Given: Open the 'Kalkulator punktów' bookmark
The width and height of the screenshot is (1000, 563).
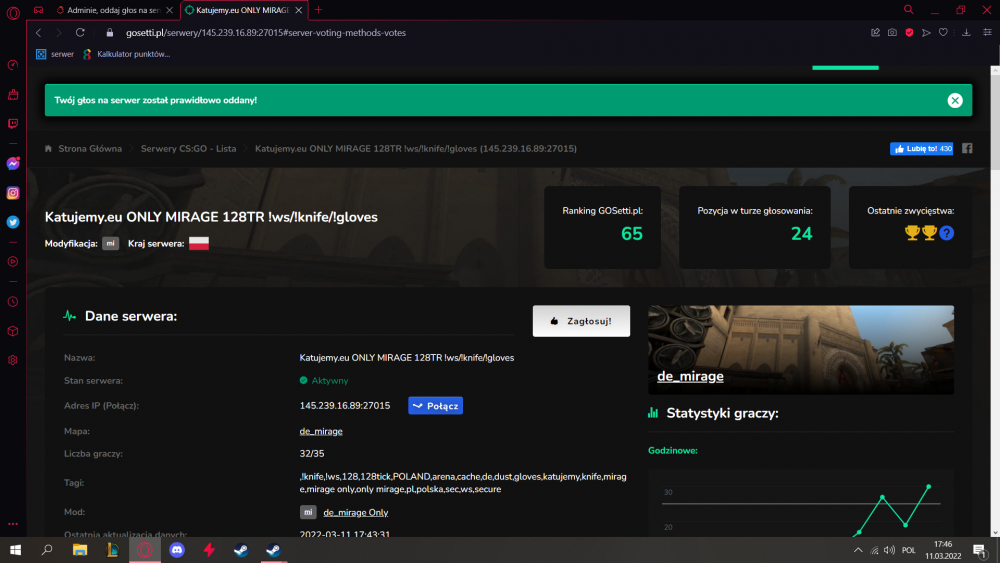Looking at the screenshot, I should (126, 54).
